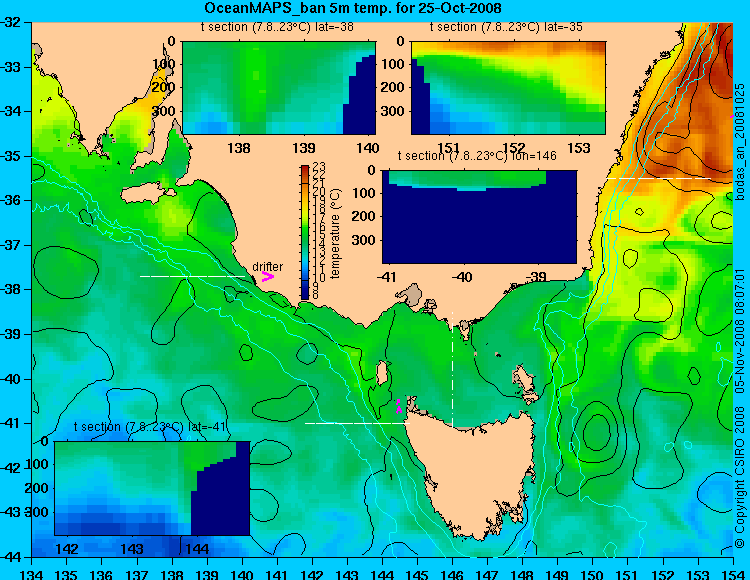This screenshot has width=750, height=580.
Task: Click the '-34' latitude tick label on main axis
Action: [11, 111]
